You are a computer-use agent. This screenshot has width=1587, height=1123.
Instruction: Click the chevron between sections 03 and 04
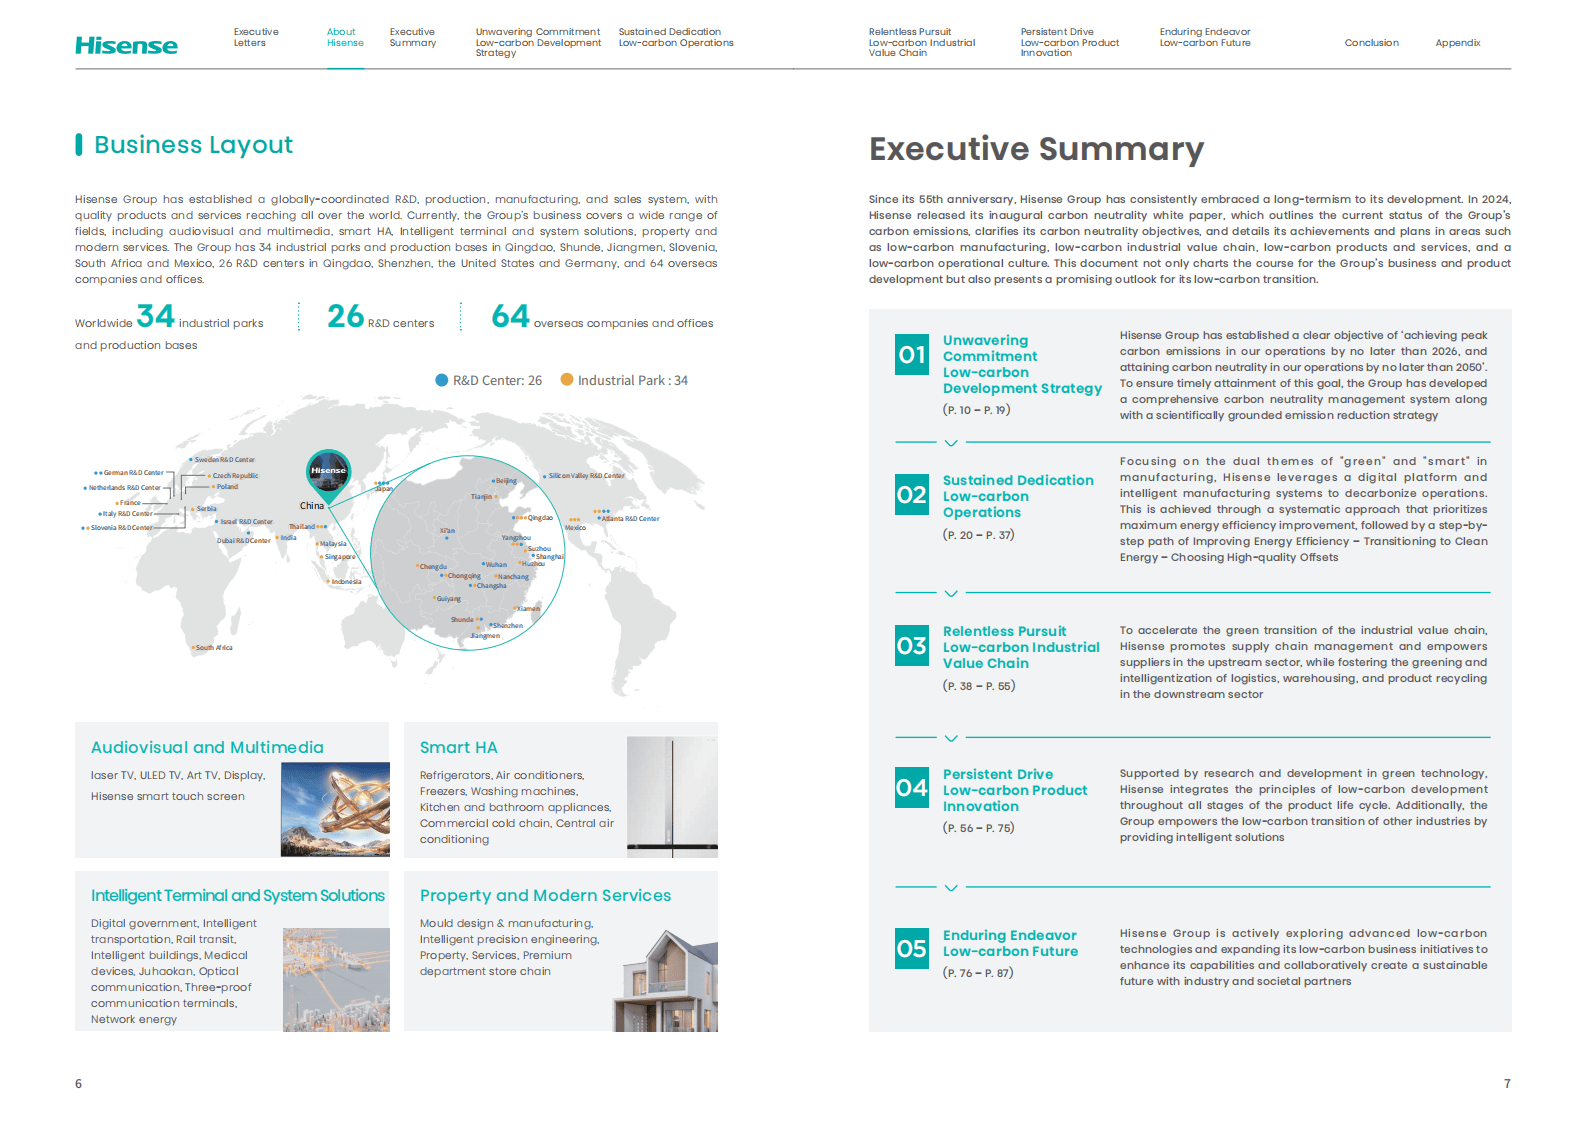[951, 738]
